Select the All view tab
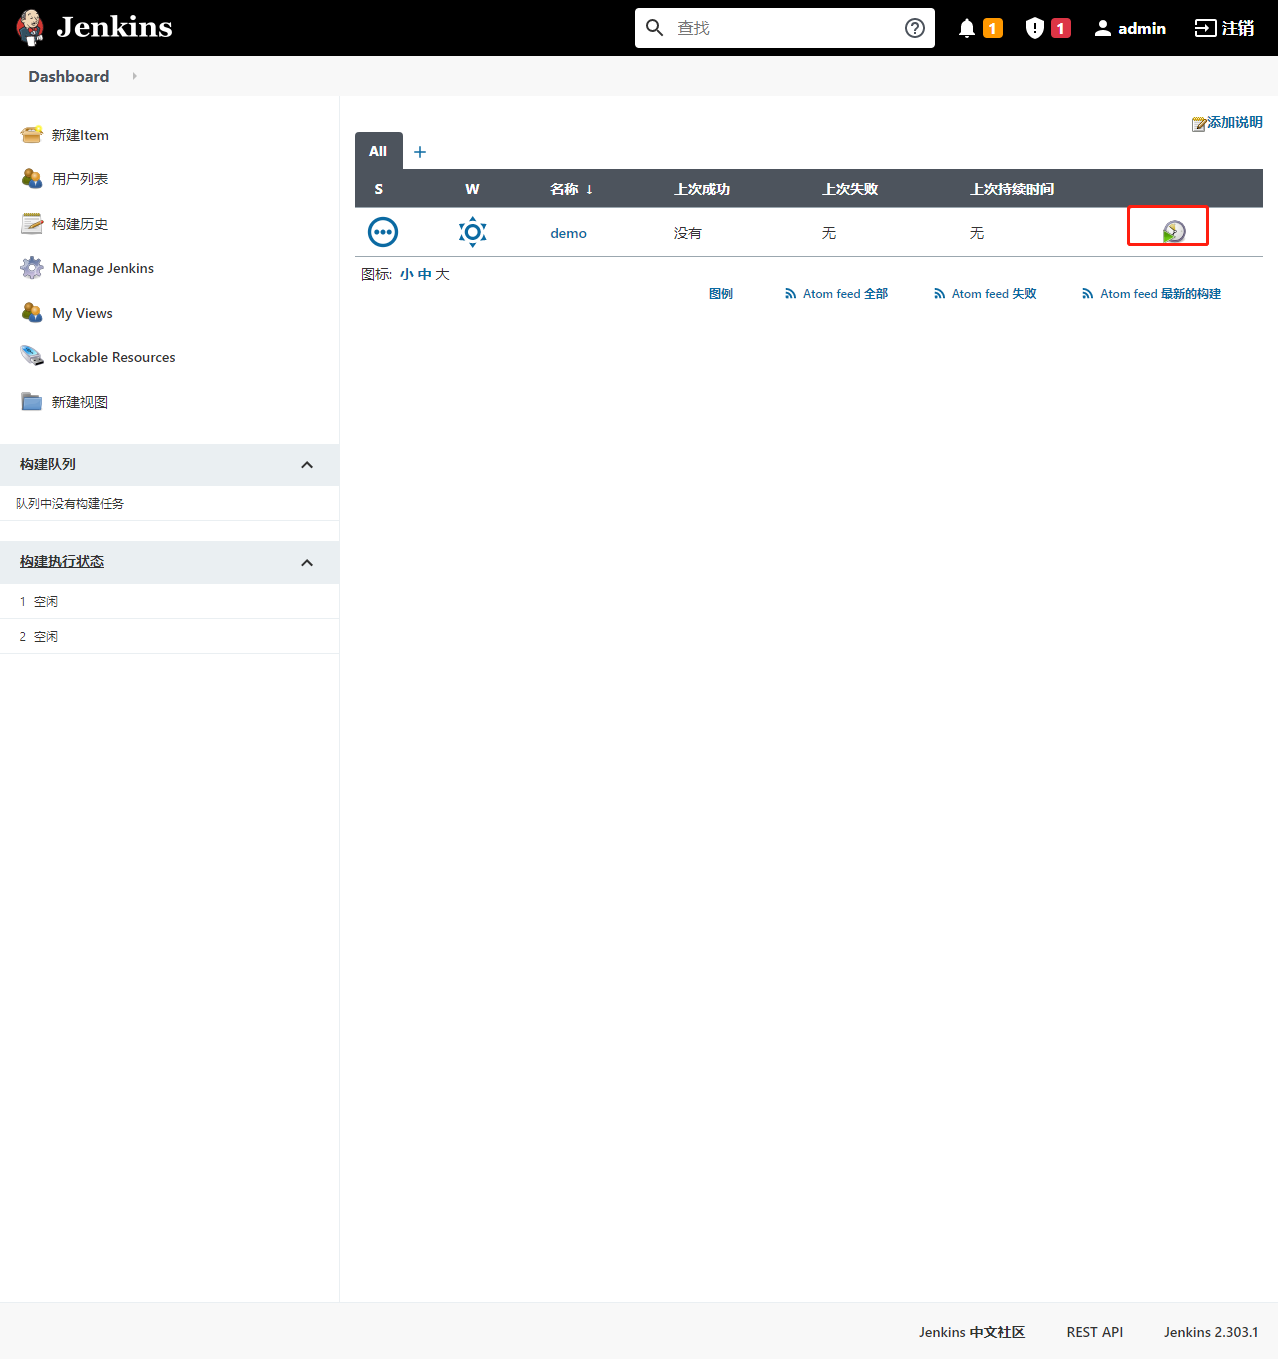Screen dimensions: 1278x1359 coord(378,151)
